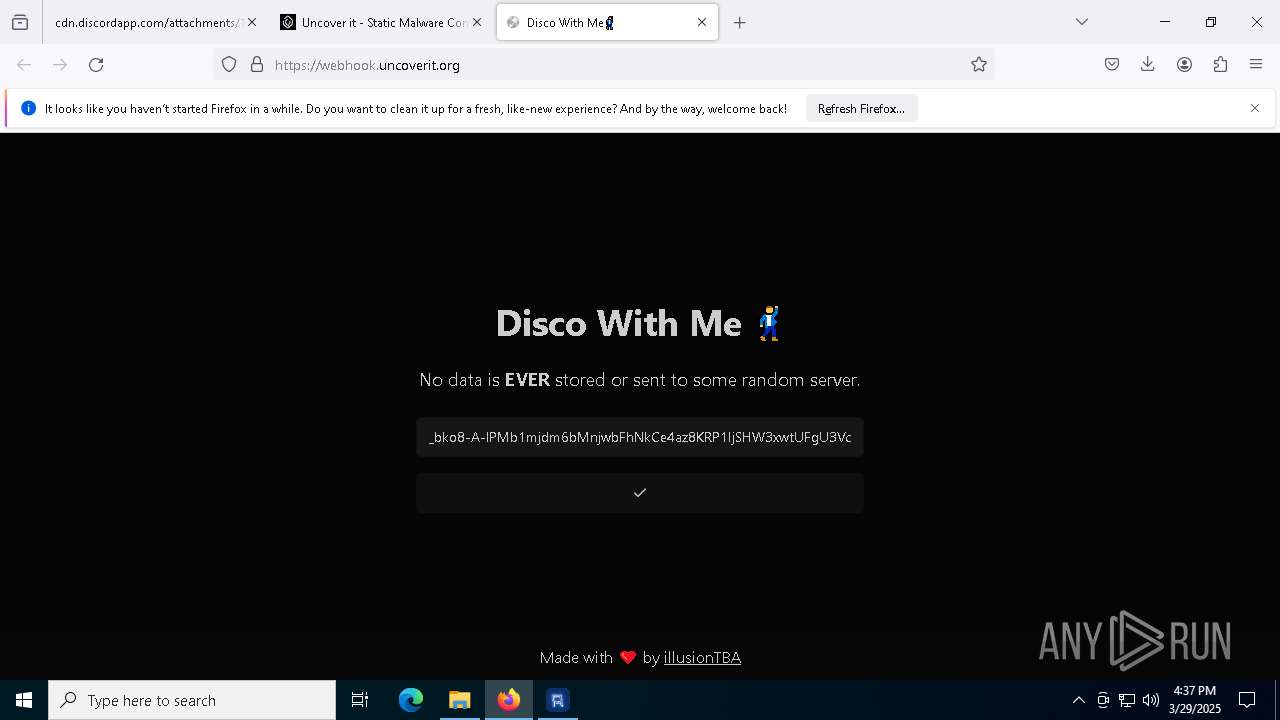Expand the list all tabs dropdown

[1082, 22]
